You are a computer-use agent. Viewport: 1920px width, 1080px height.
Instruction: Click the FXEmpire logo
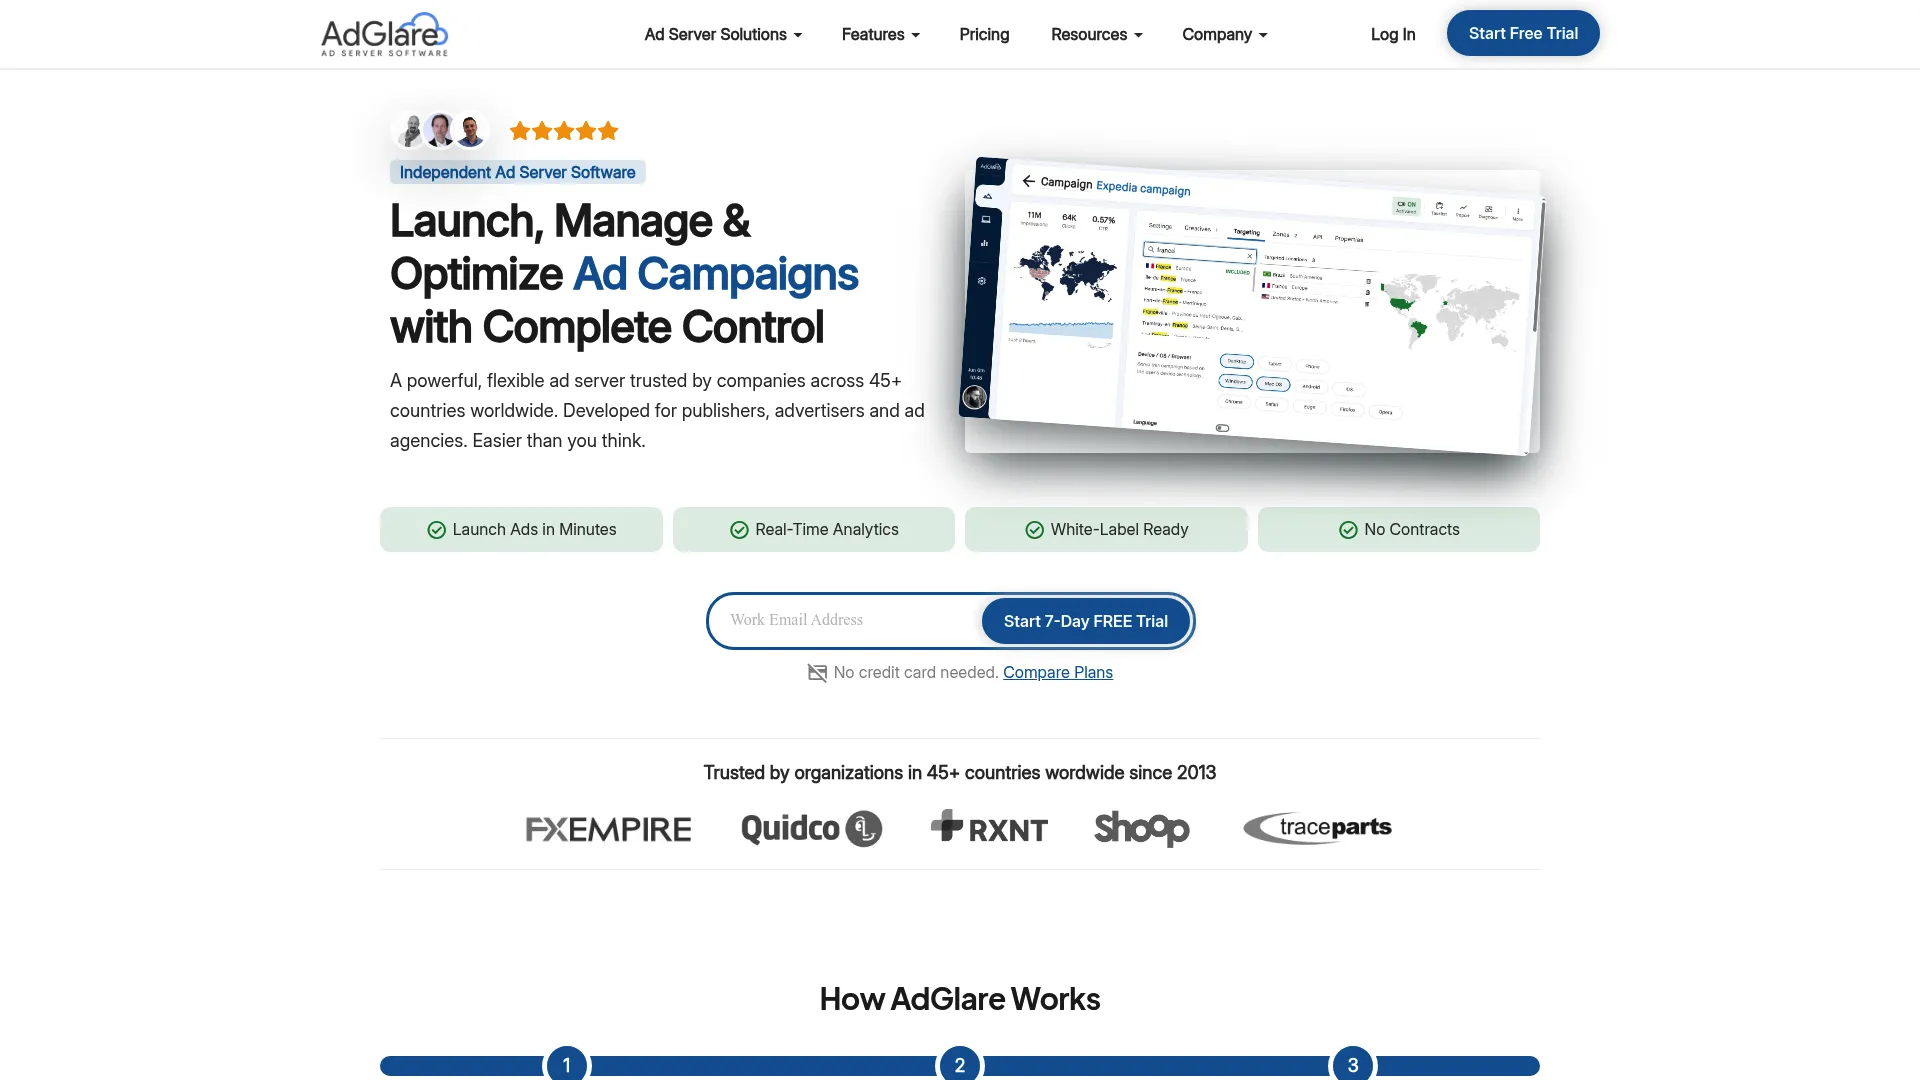point(608,829)
